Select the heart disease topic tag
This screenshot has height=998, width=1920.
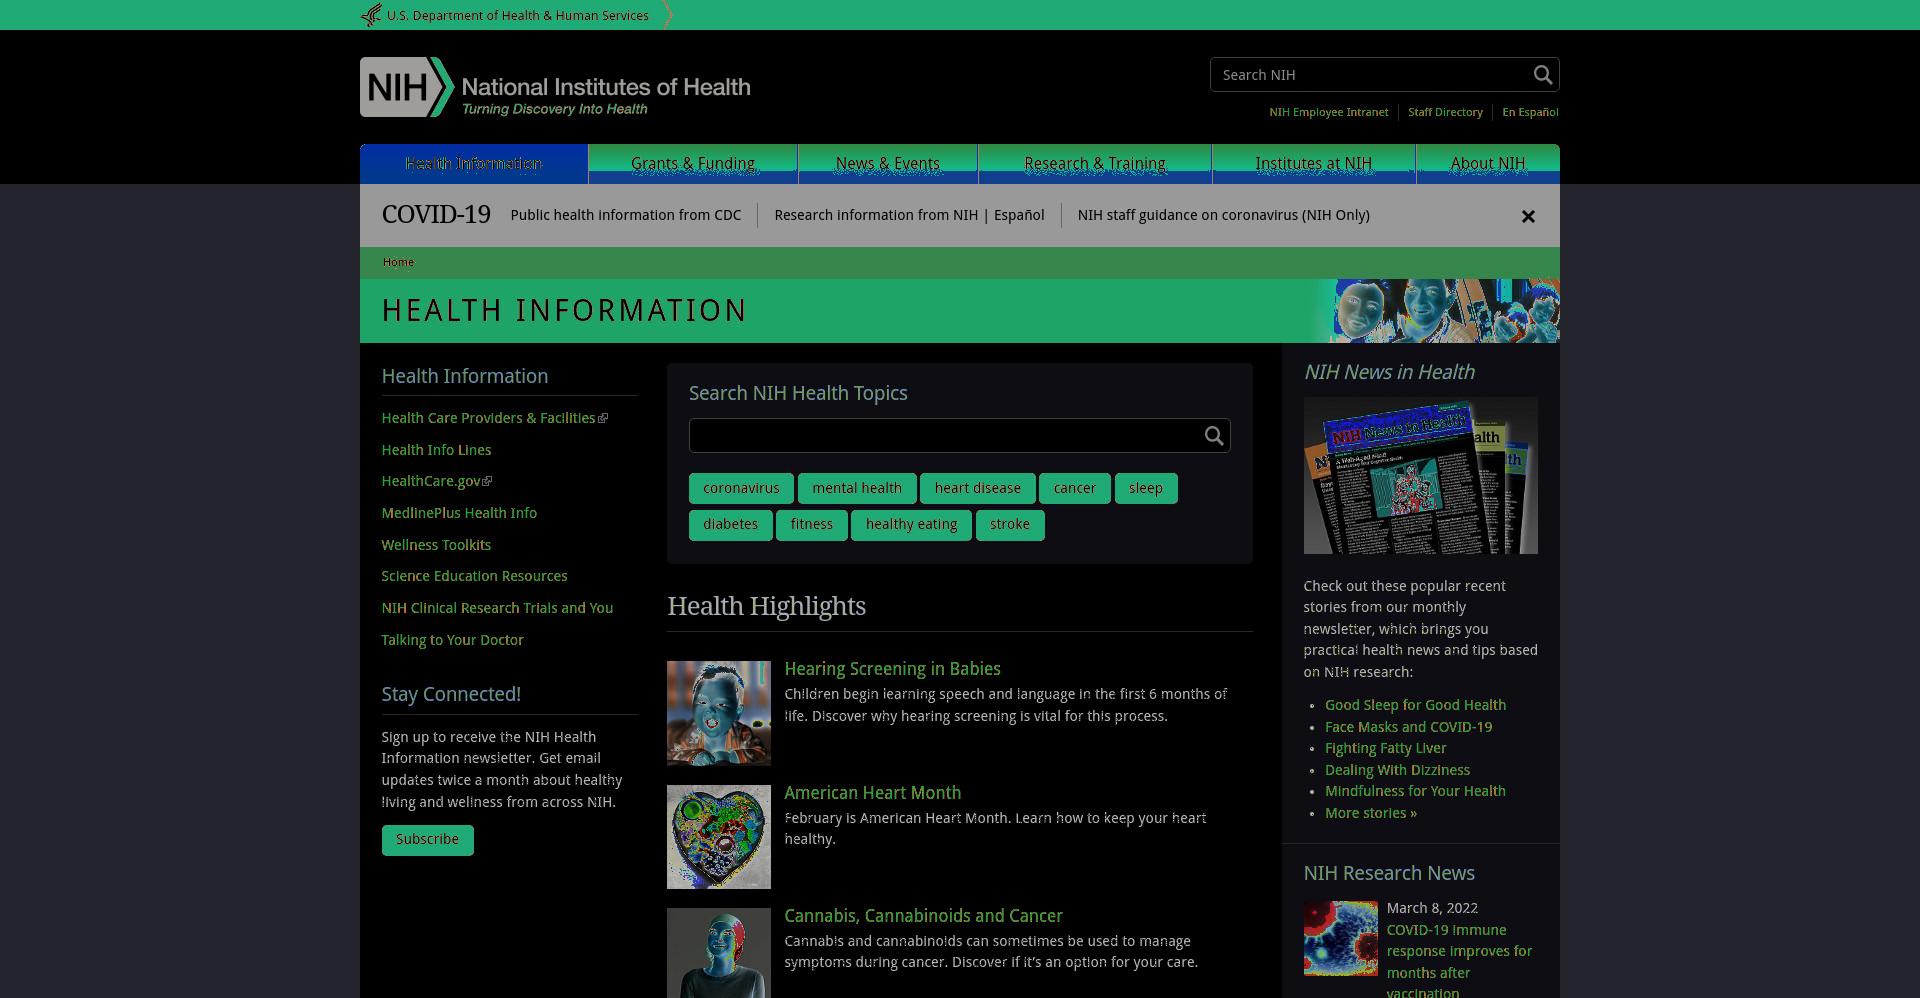tap(978, 489)
